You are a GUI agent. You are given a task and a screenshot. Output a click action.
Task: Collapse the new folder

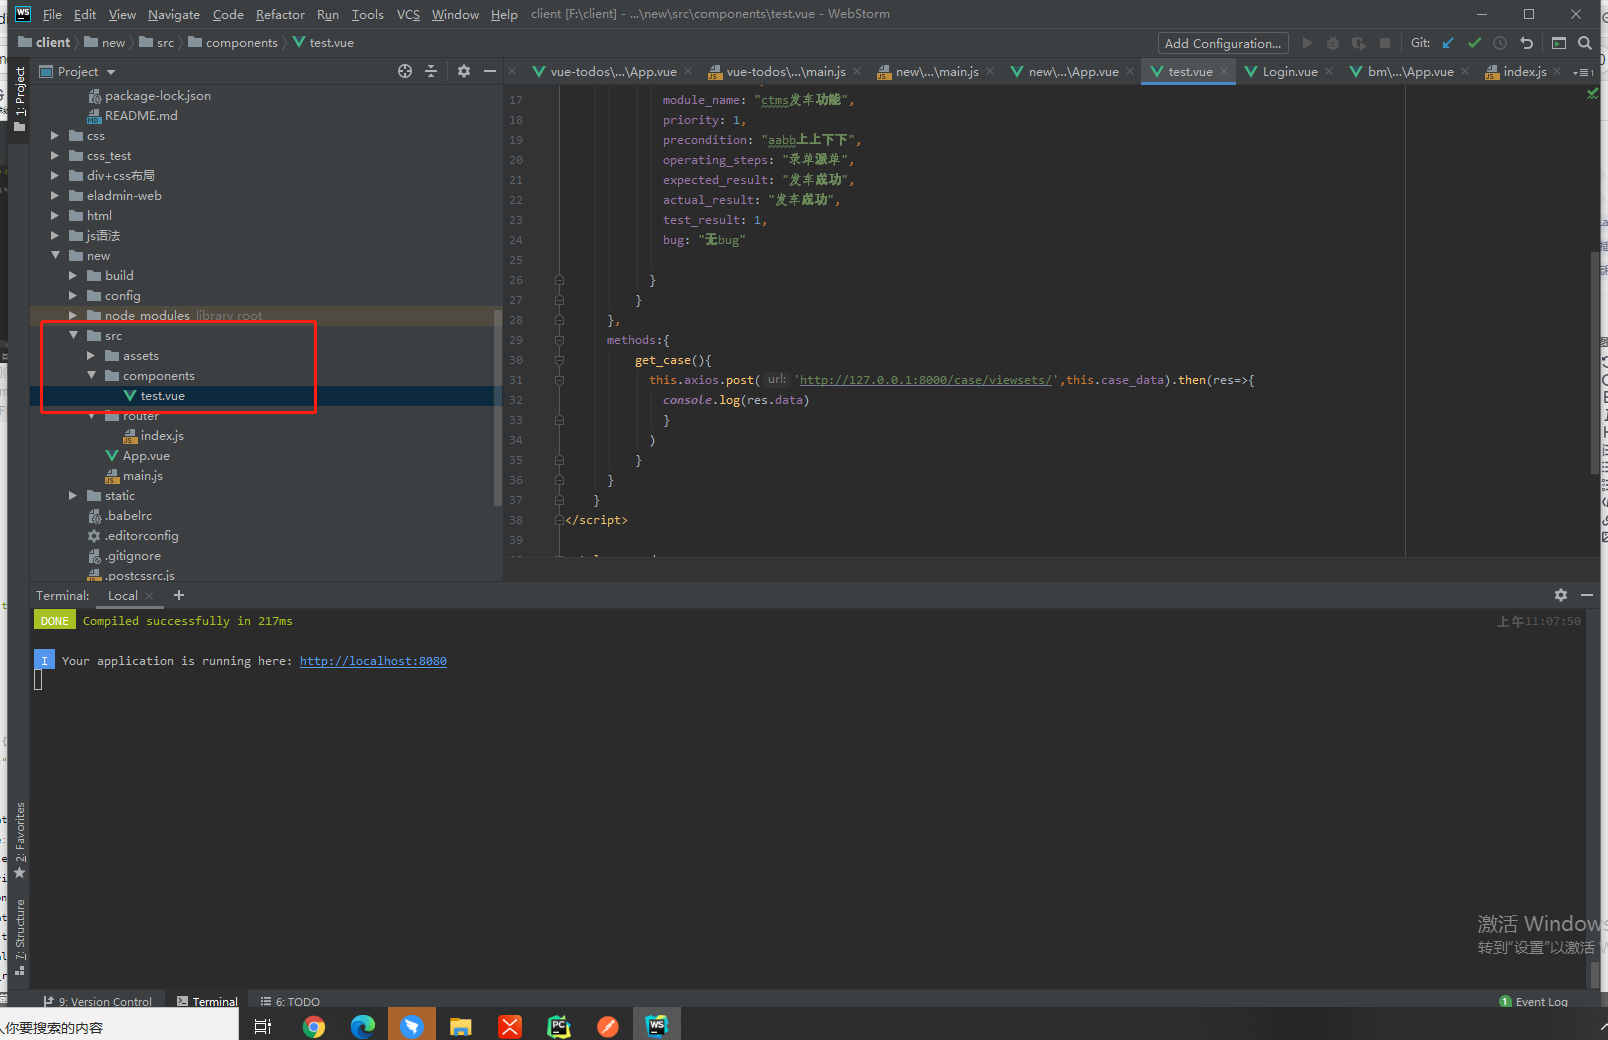click(x=55, y=256)
